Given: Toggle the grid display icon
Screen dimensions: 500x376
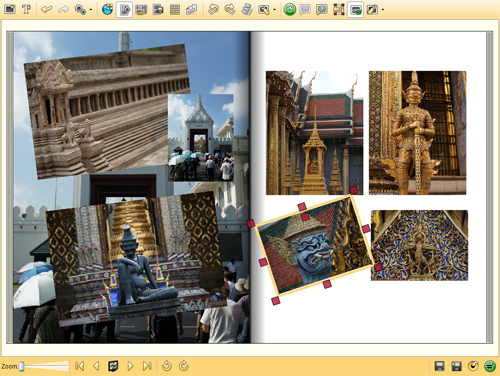Looking at the screenshot, I should tap(175, 9).
